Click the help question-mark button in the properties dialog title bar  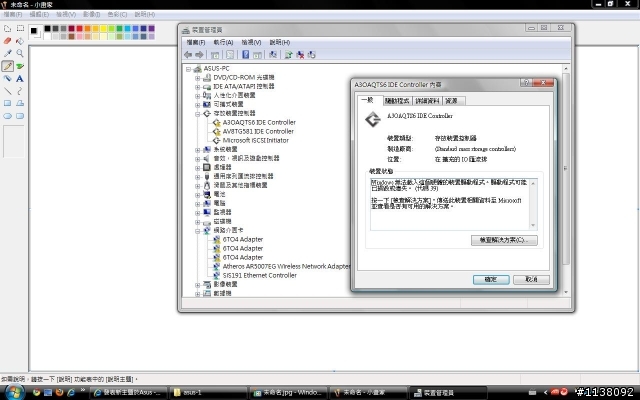[x=526, y=82]
